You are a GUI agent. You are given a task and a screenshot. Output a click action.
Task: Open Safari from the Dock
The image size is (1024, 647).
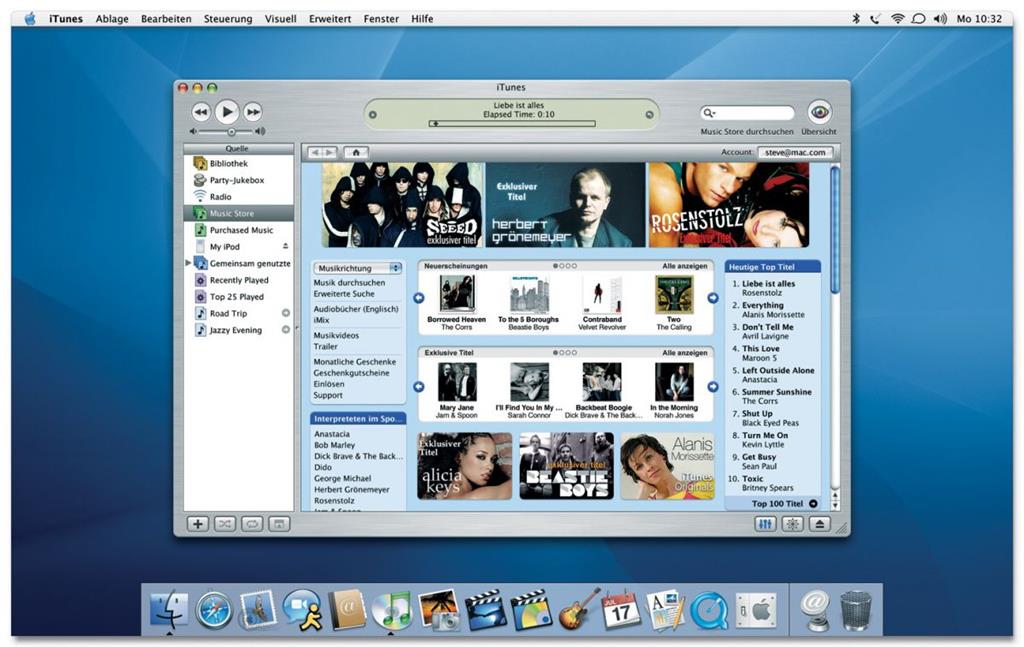(214, 611)
